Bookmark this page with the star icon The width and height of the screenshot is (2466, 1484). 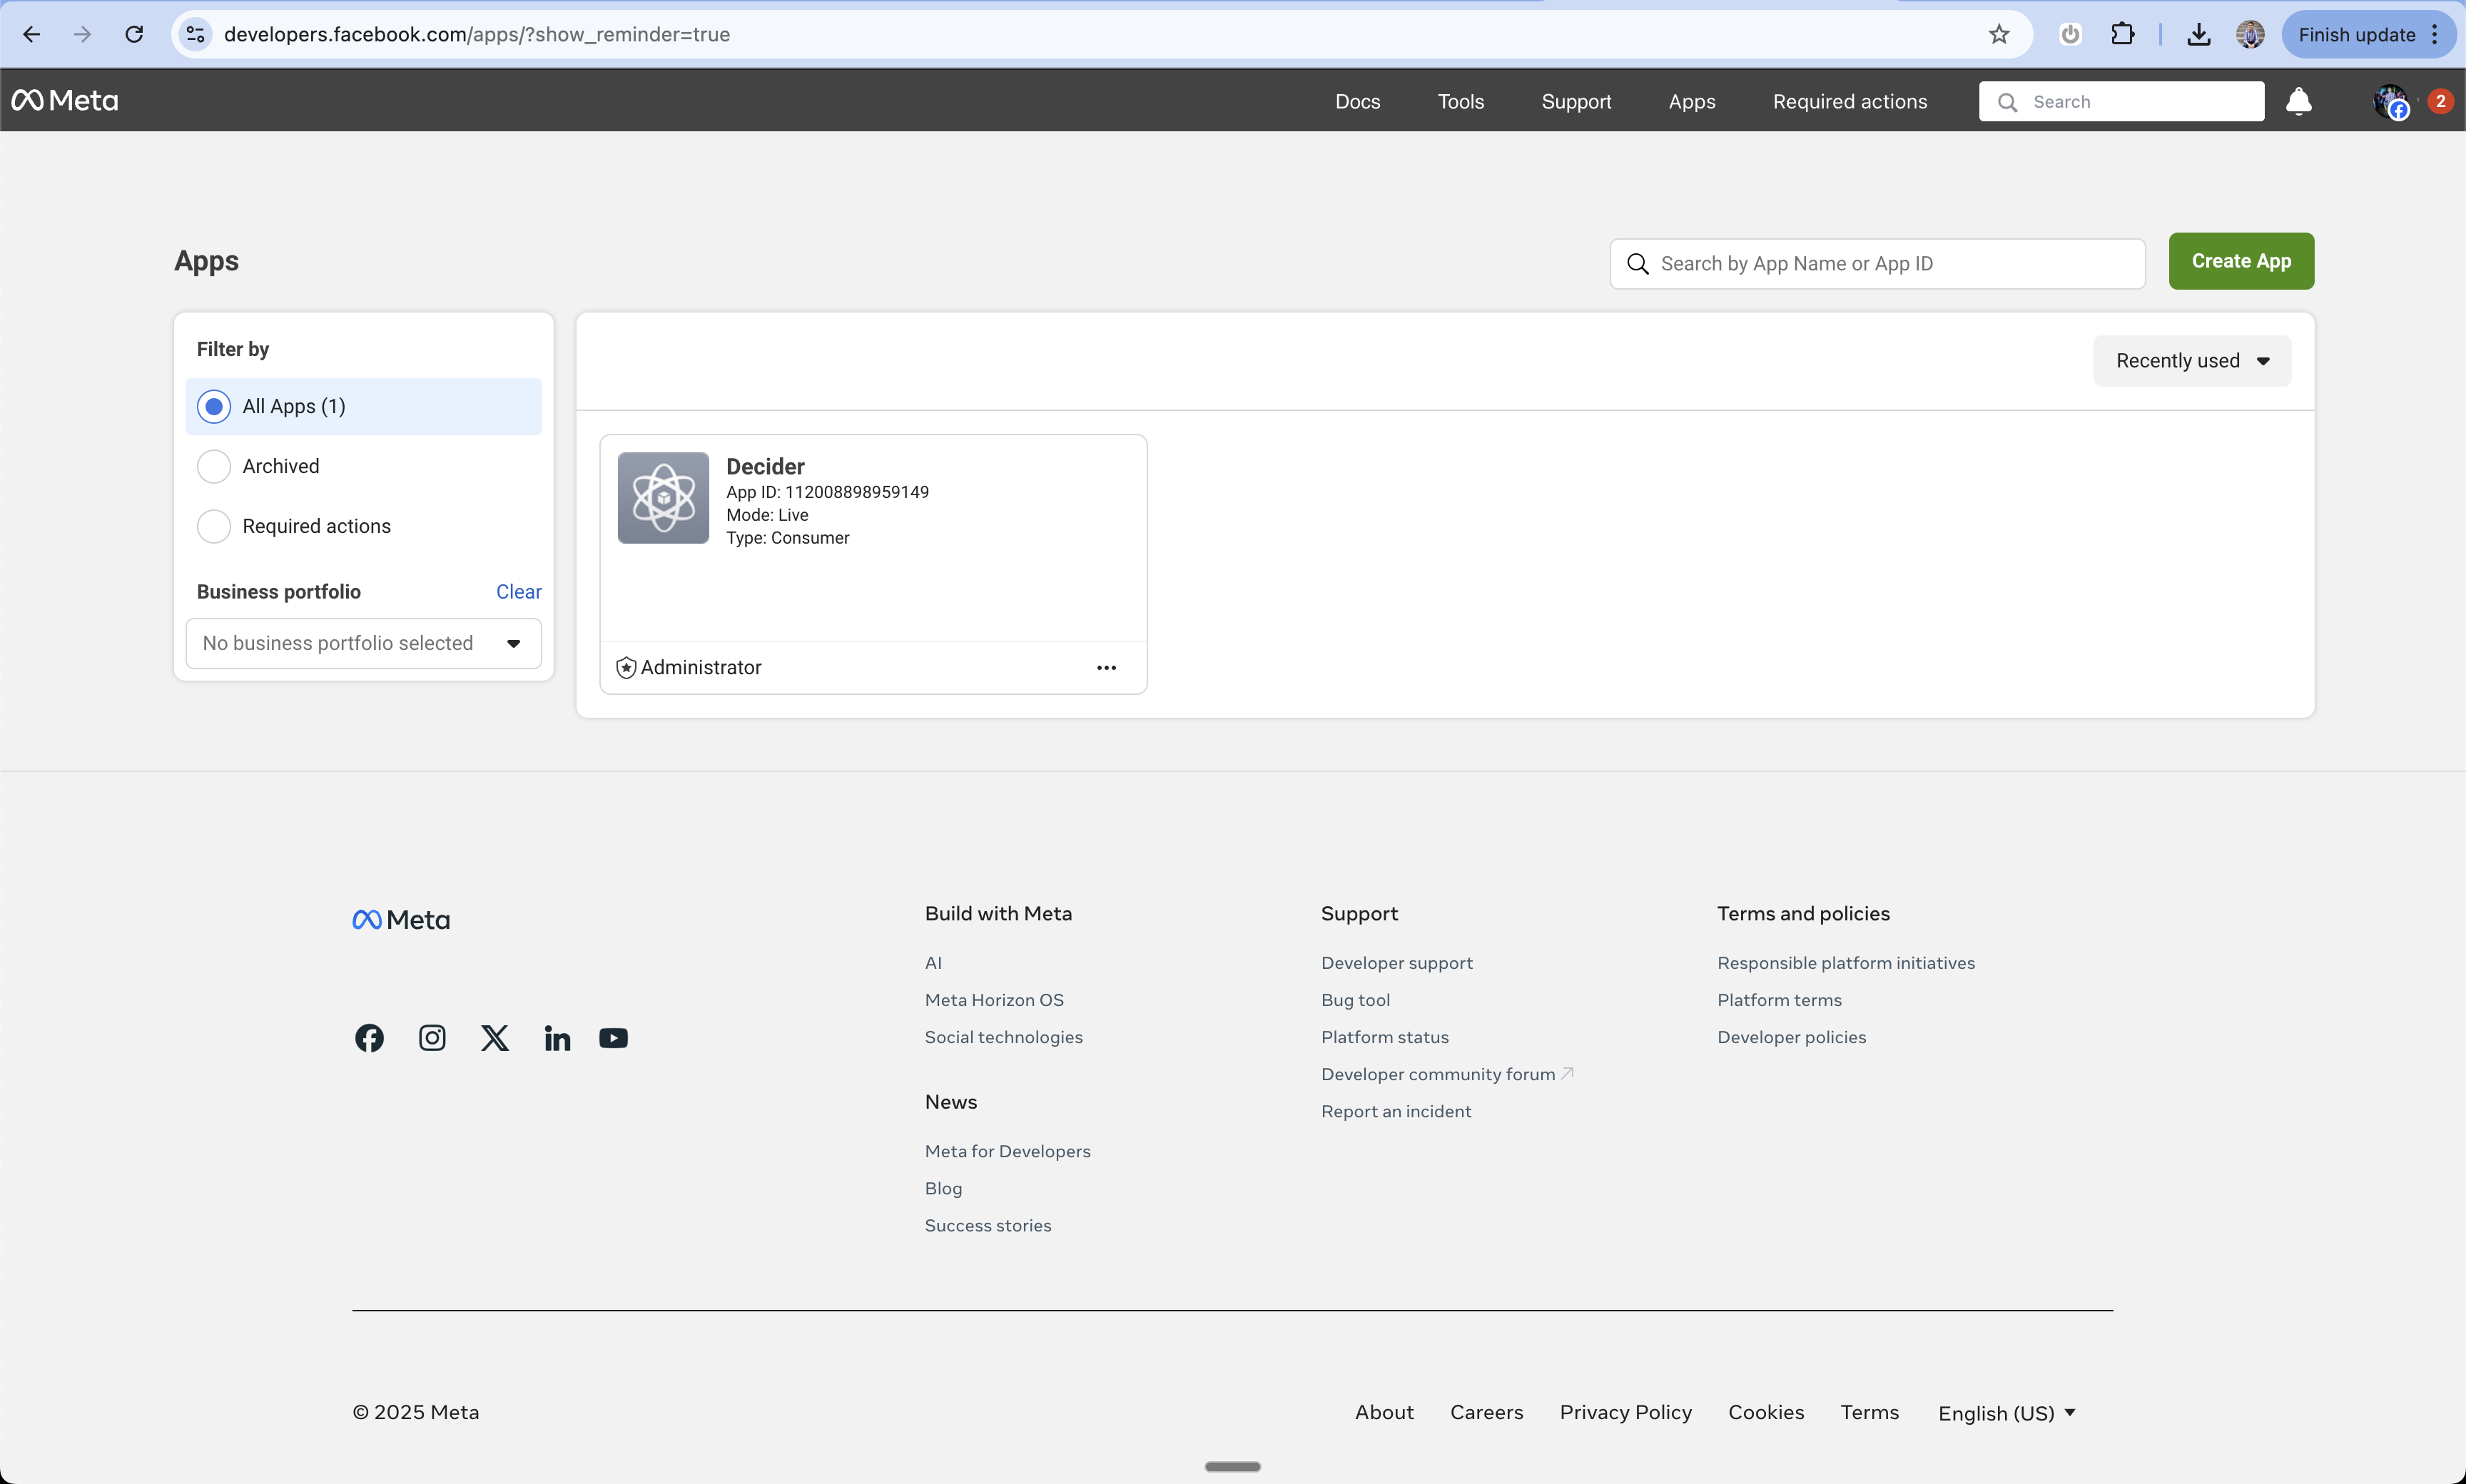coord(1998,34)
